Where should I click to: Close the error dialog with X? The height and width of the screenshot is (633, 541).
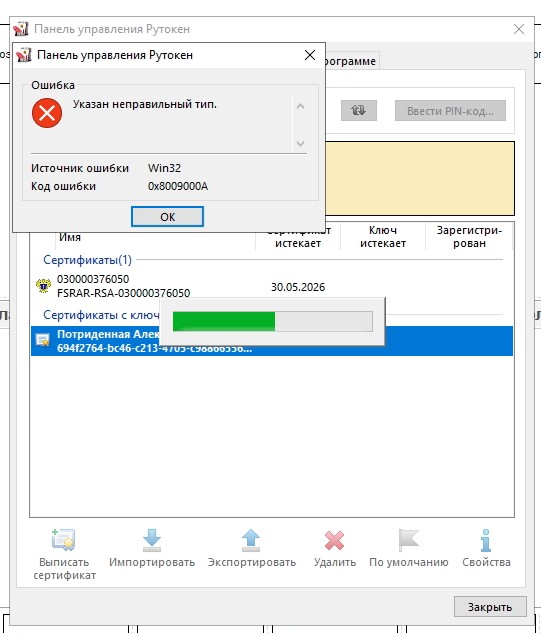(310, 55)
